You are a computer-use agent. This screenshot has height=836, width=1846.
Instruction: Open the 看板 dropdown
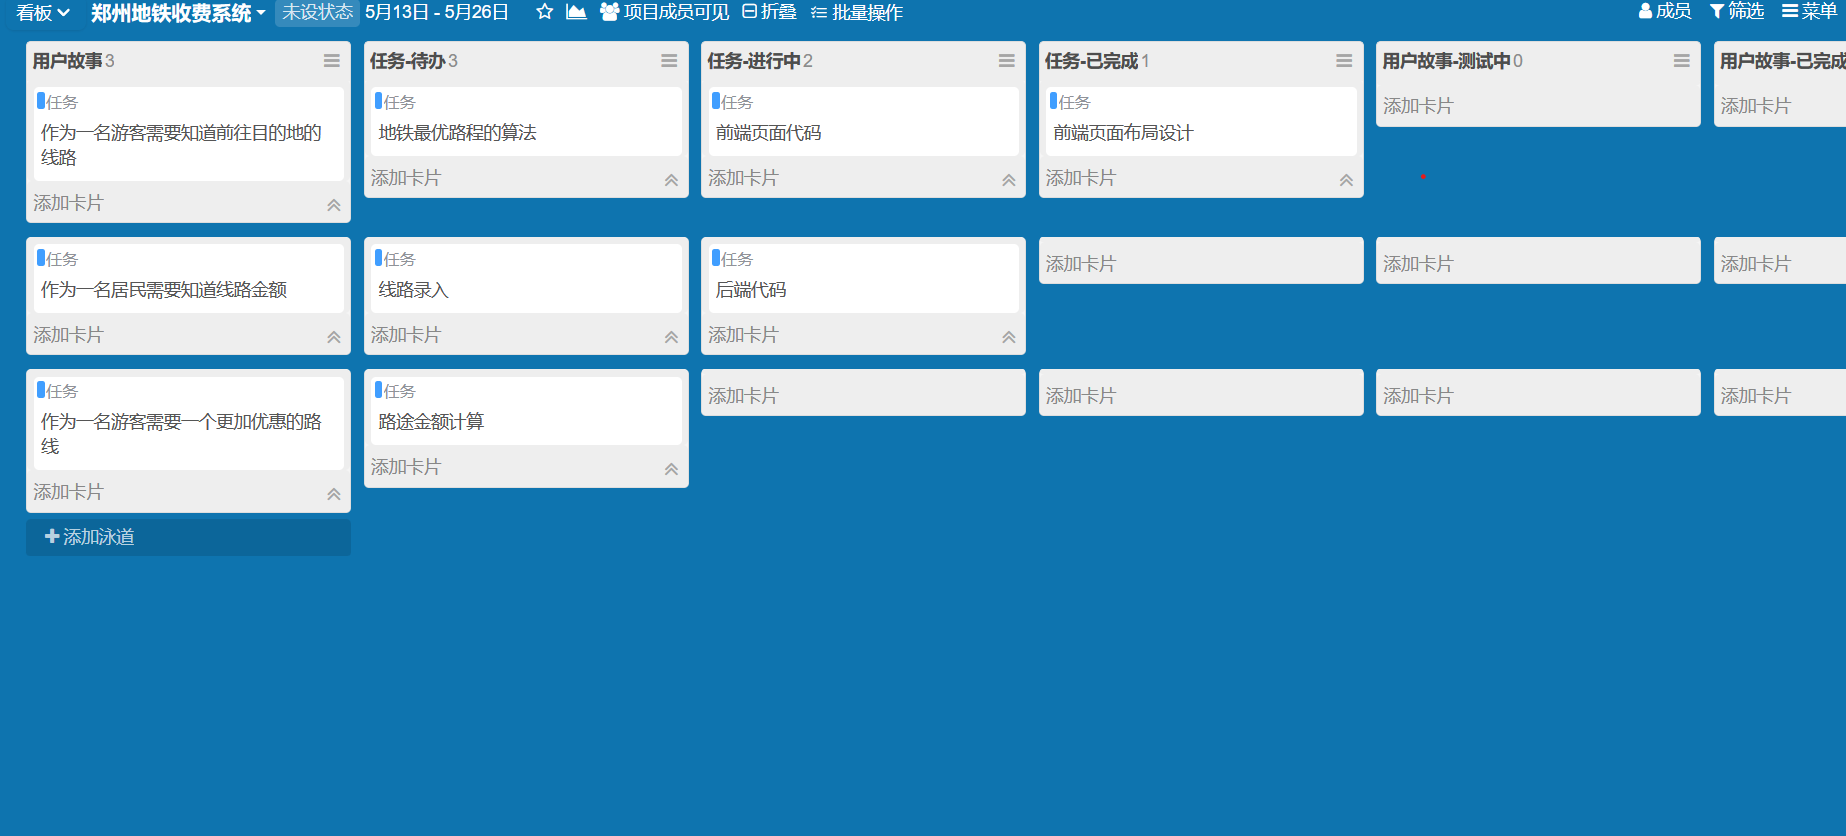point(42,13)
